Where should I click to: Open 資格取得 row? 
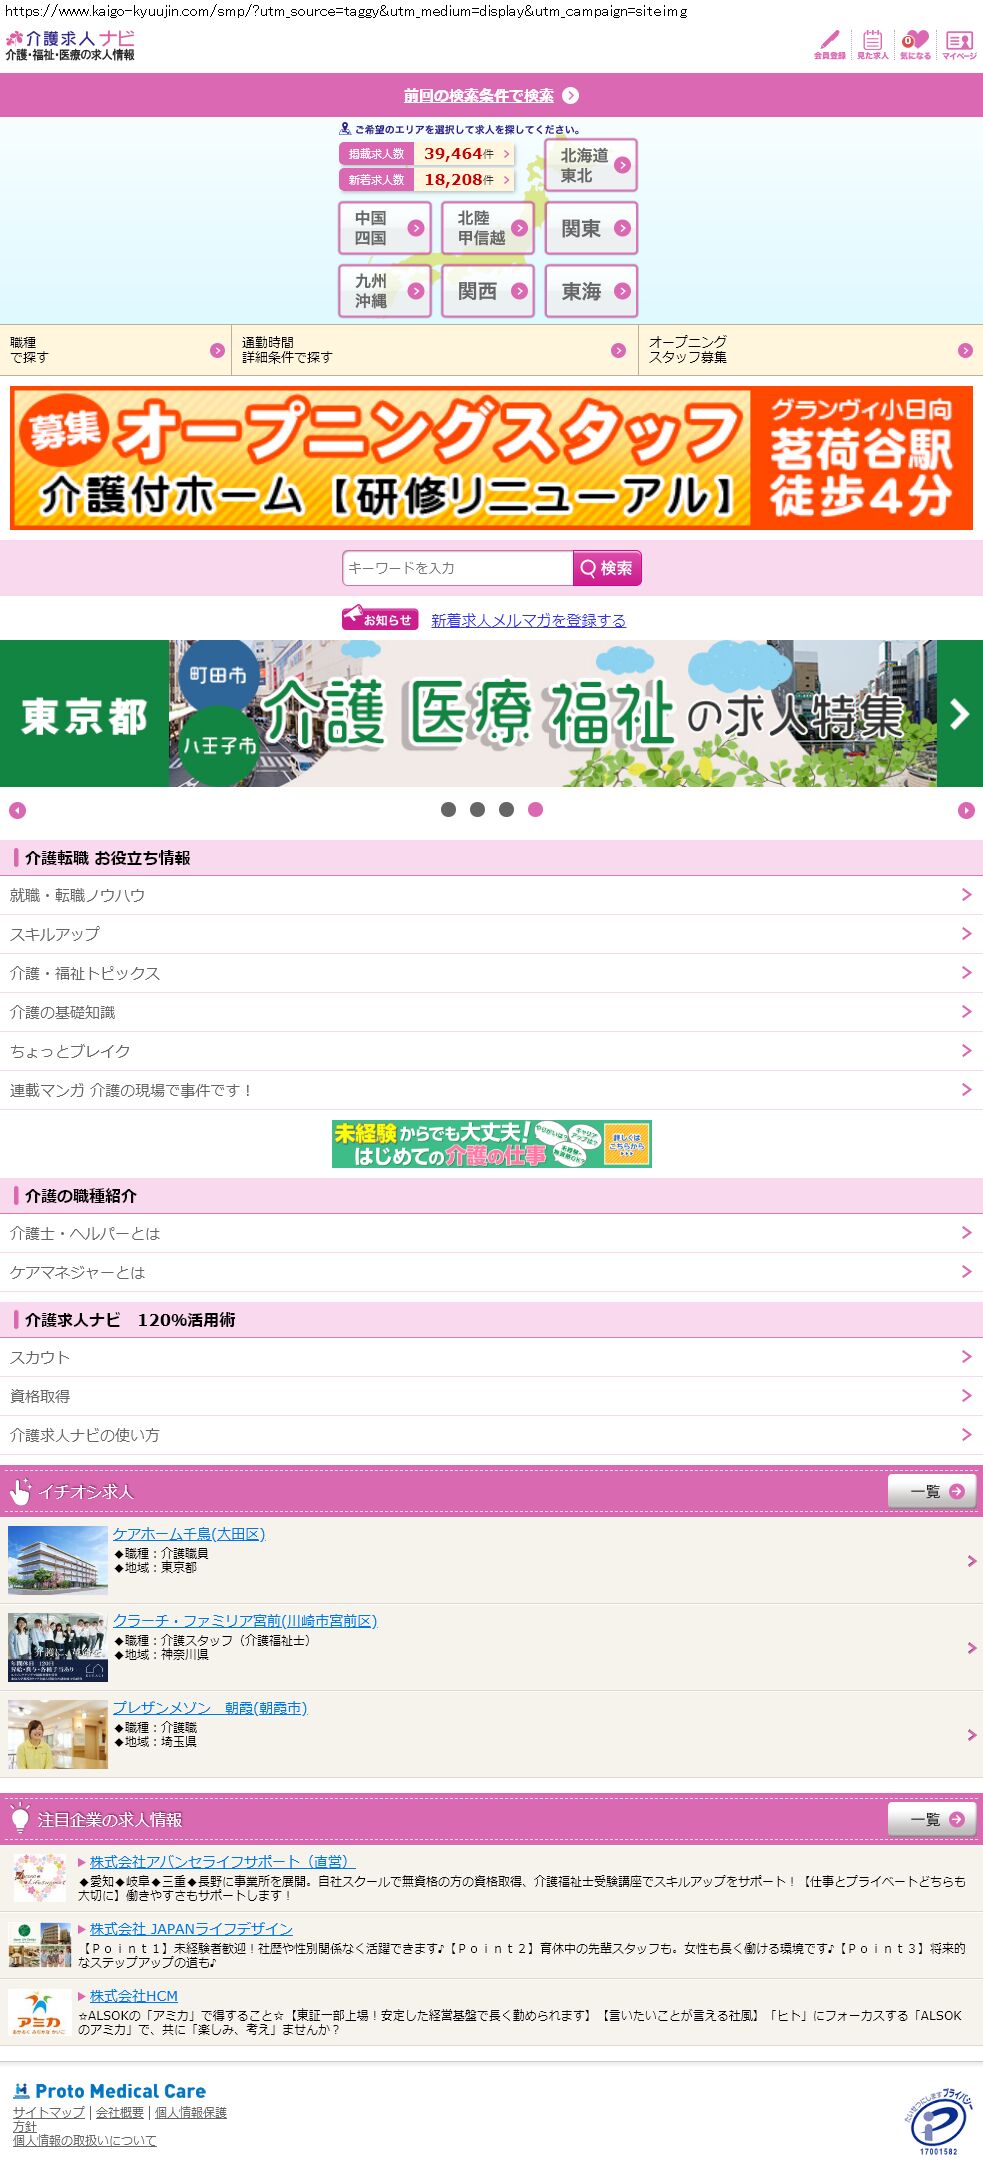(491, 1397)
